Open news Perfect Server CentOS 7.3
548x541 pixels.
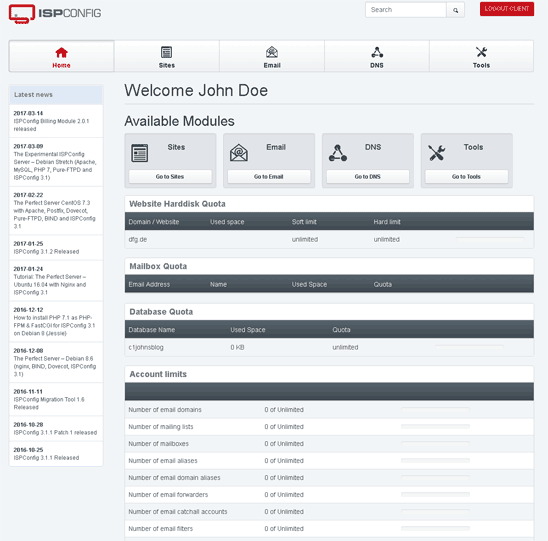56,211
